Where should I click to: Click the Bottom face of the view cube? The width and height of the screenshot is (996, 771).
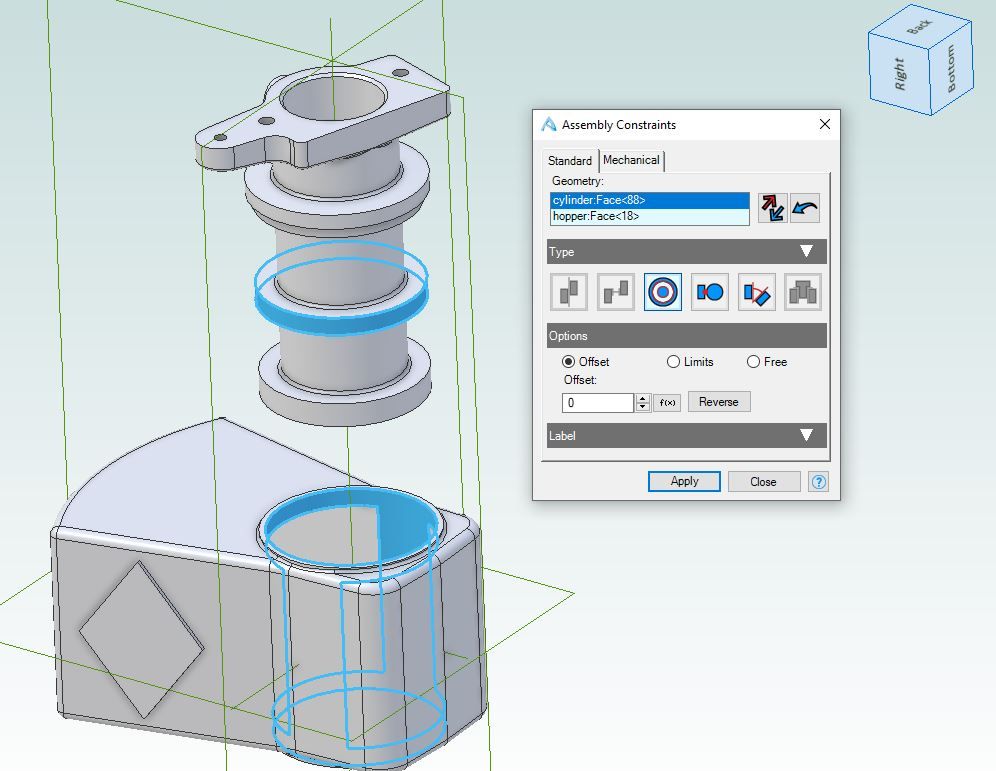pyautogui.click(x=951, y=69)
